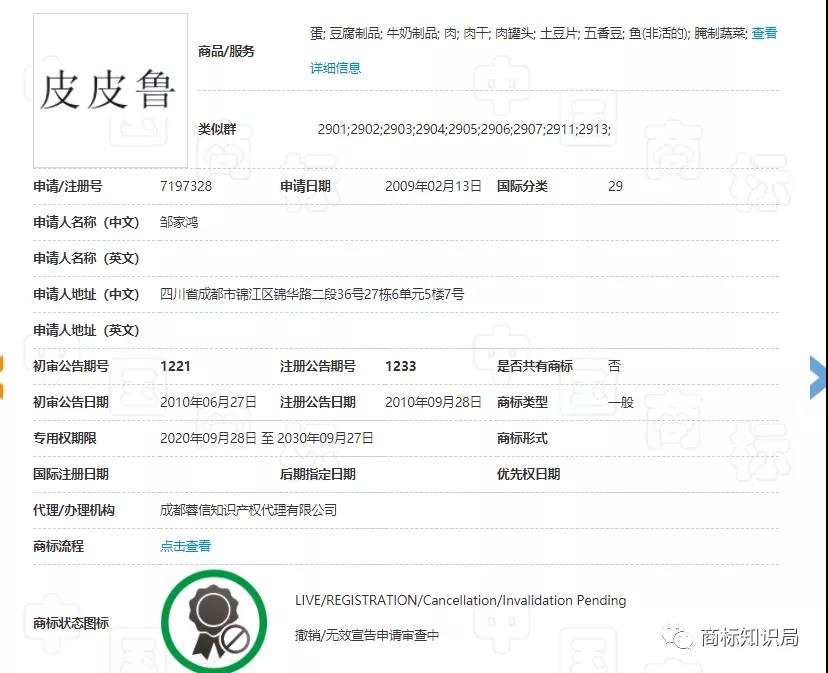828x673 pixels.
Task: Click the 商品/服务 field label
Action: click(226, 51)
